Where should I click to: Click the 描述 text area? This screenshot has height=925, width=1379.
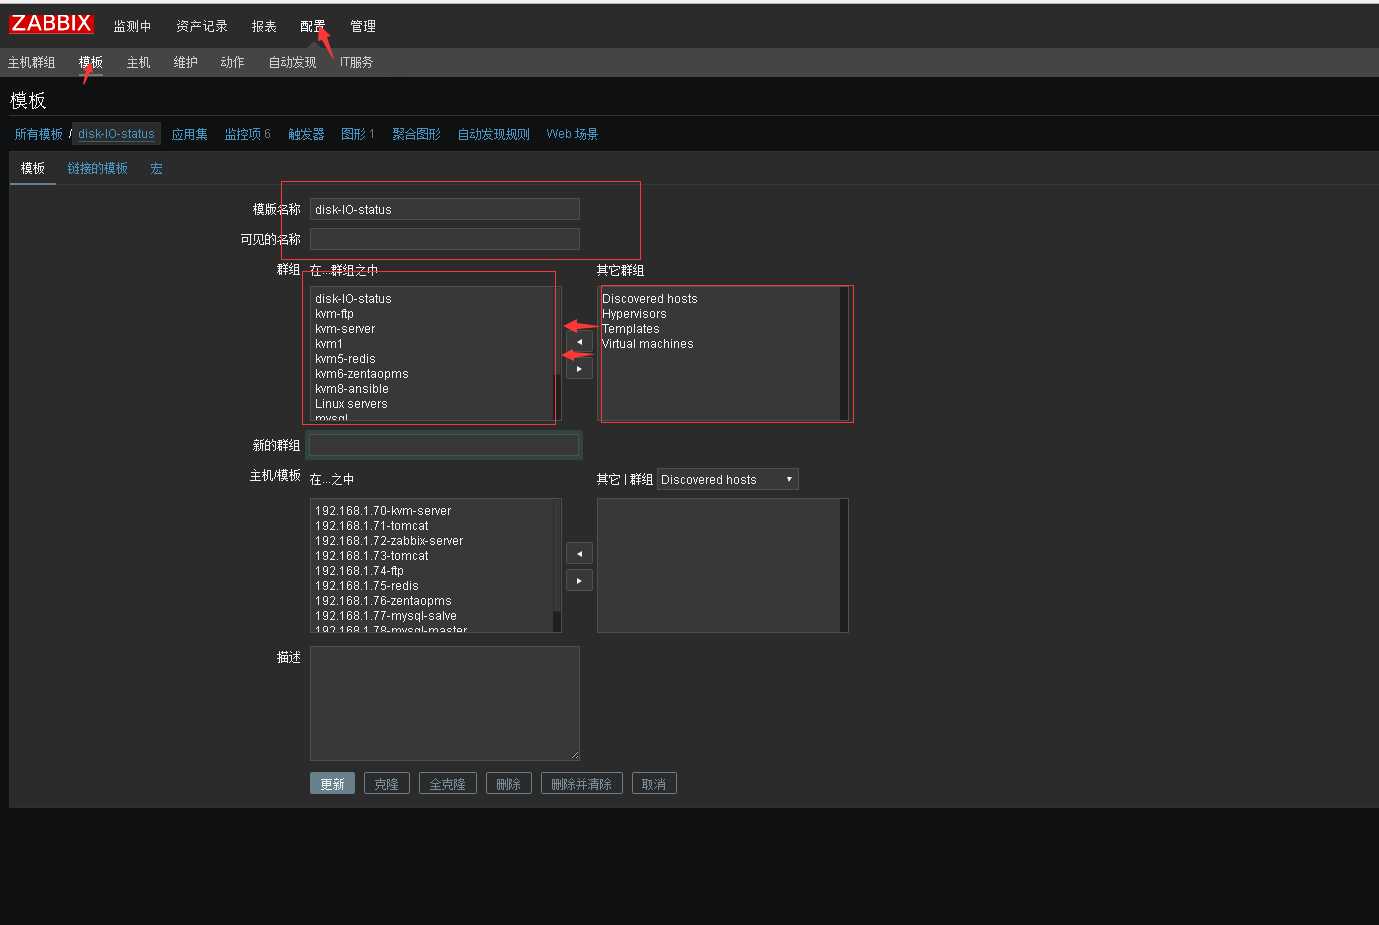tap(444, 703)
